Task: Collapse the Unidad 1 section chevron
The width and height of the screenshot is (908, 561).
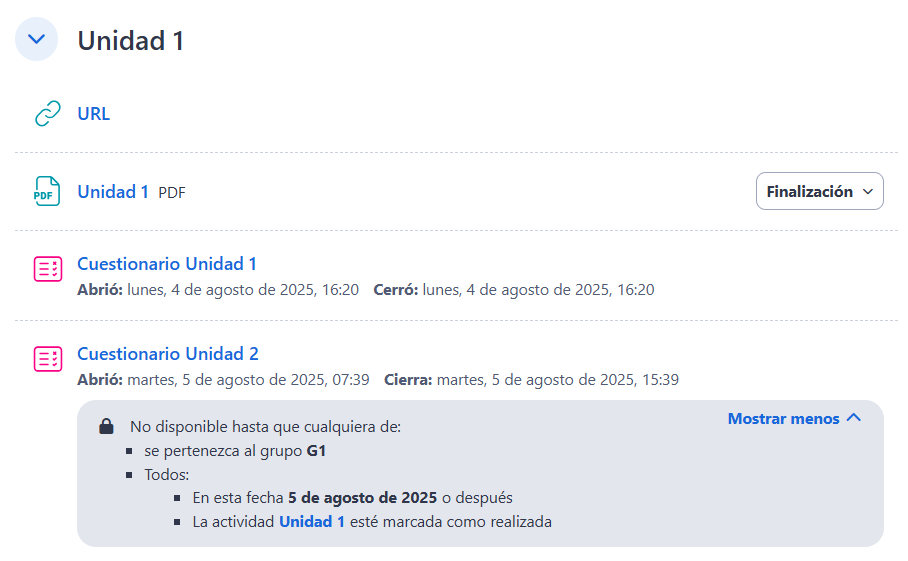Action: point(36,39)
